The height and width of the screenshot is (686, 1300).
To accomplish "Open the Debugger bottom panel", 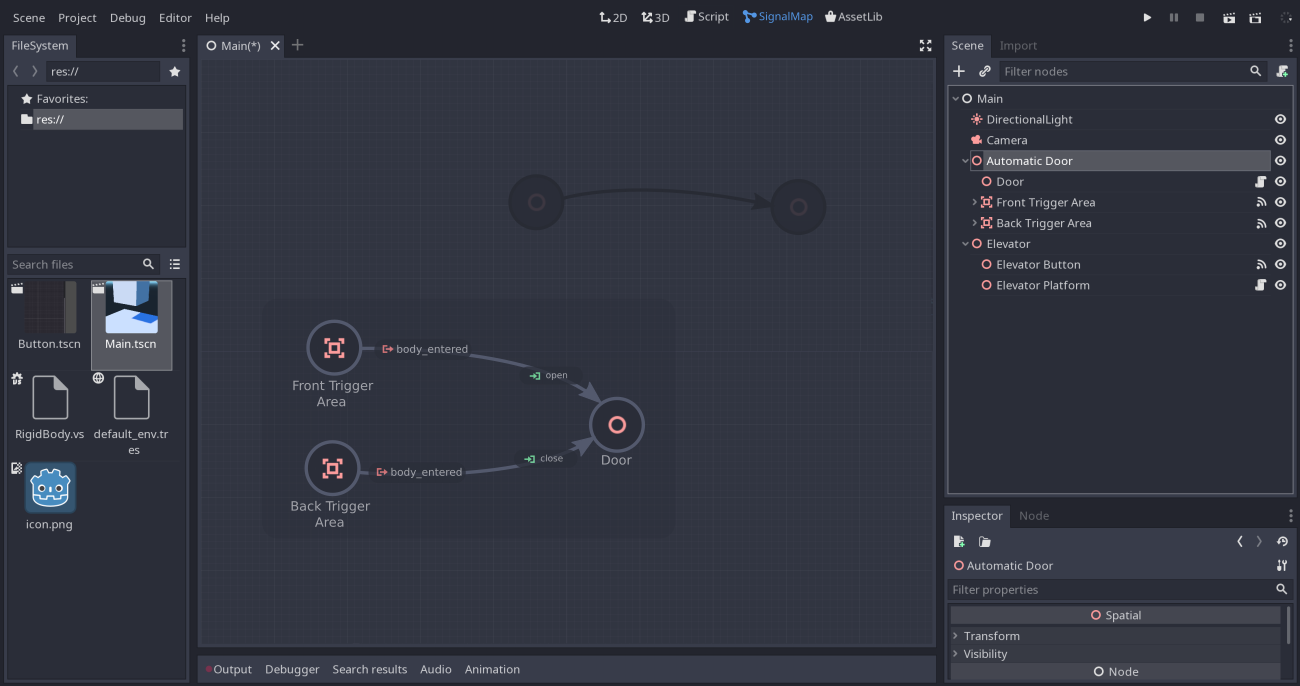I will (x=291, y=669).
